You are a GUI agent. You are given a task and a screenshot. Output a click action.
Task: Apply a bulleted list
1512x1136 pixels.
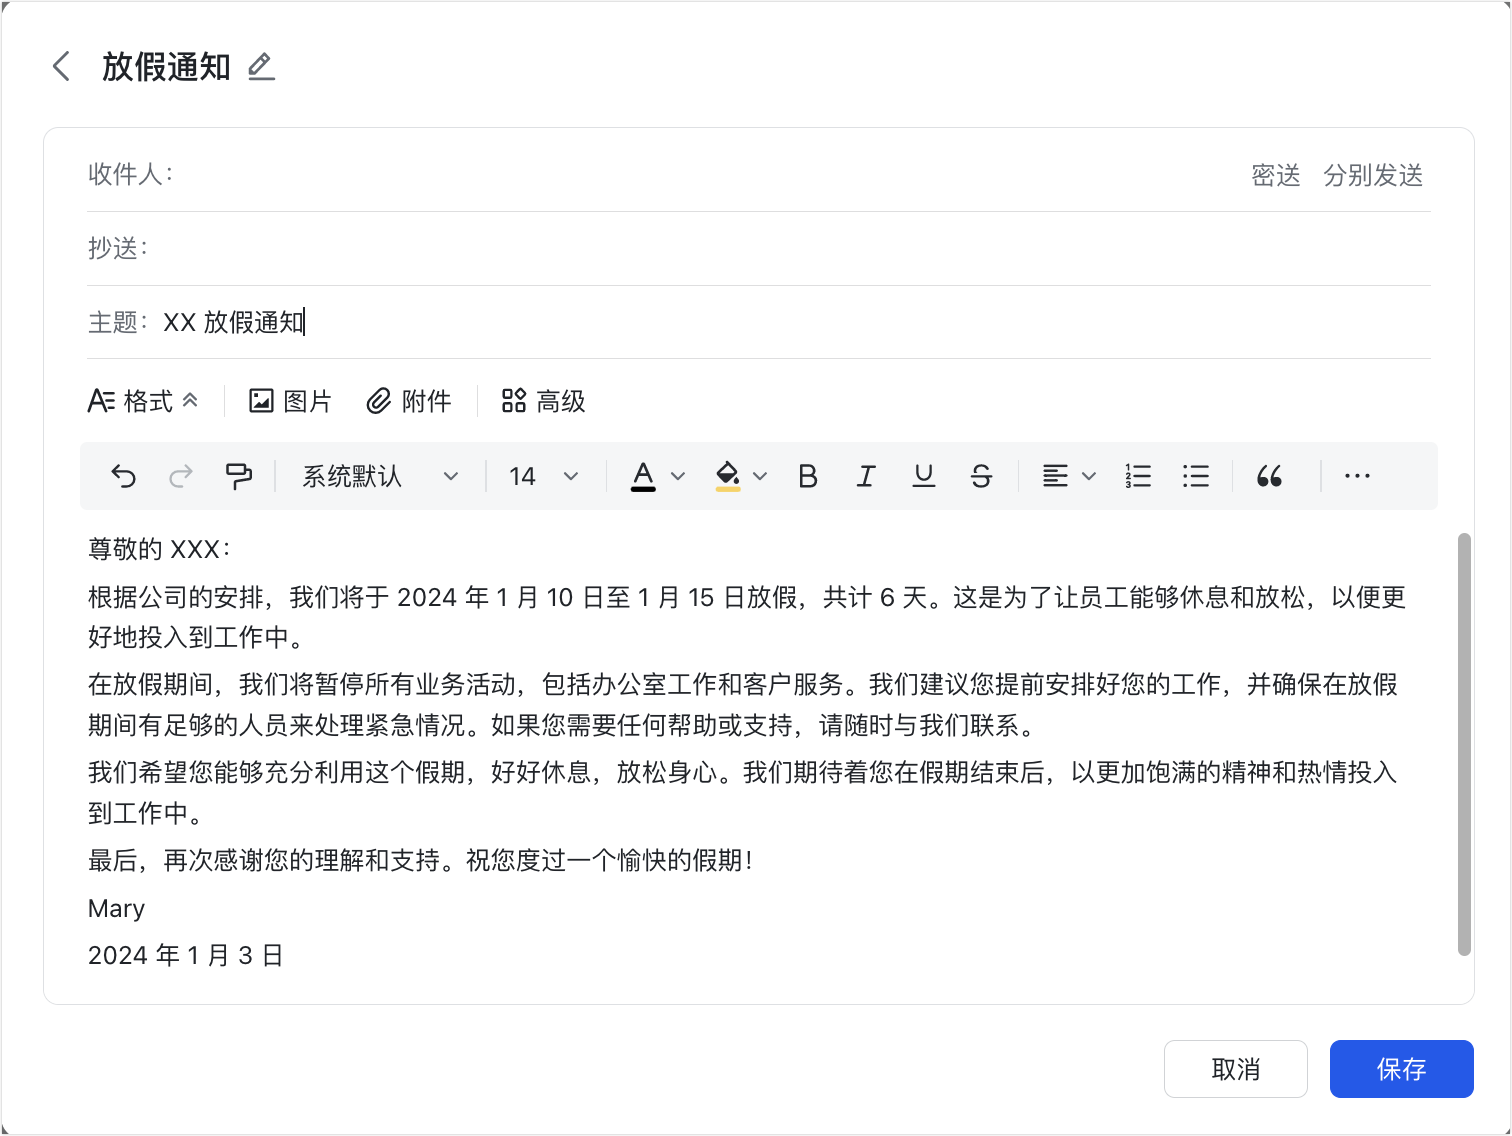coord(1195,476)
